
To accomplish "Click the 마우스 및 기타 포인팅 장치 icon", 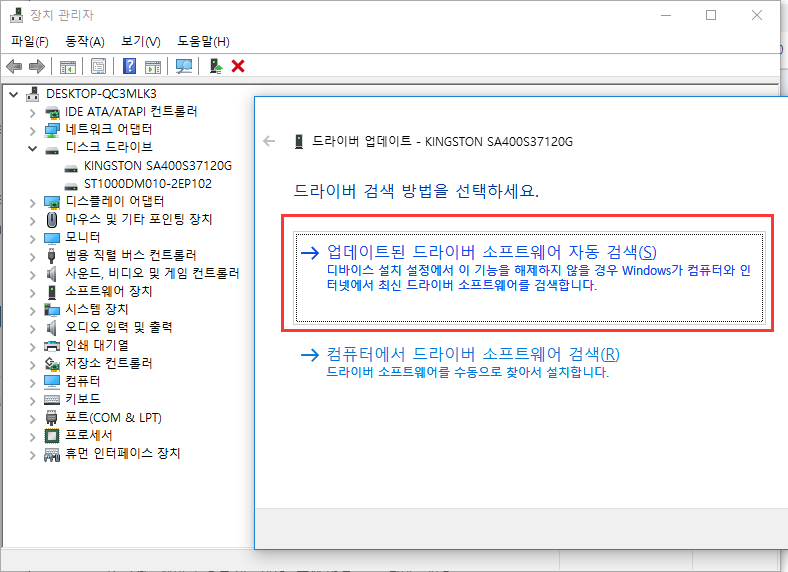I will point(52,220).
